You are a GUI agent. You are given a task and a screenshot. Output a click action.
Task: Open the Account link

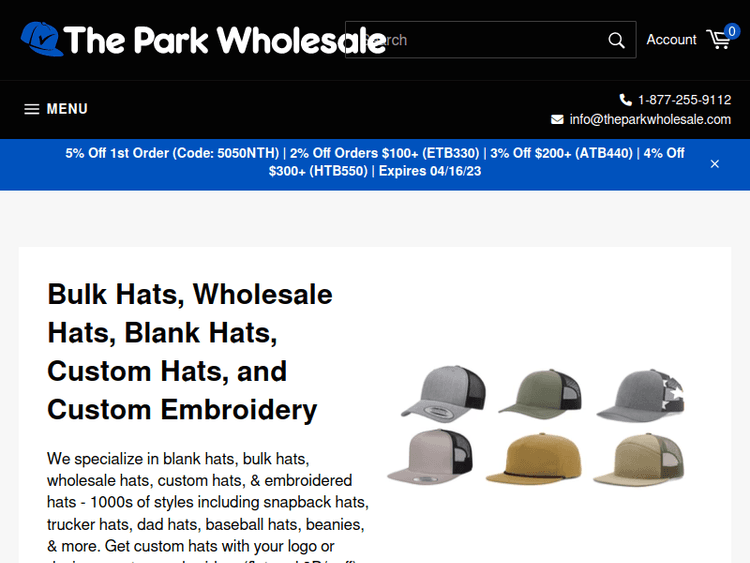(671, 40)
